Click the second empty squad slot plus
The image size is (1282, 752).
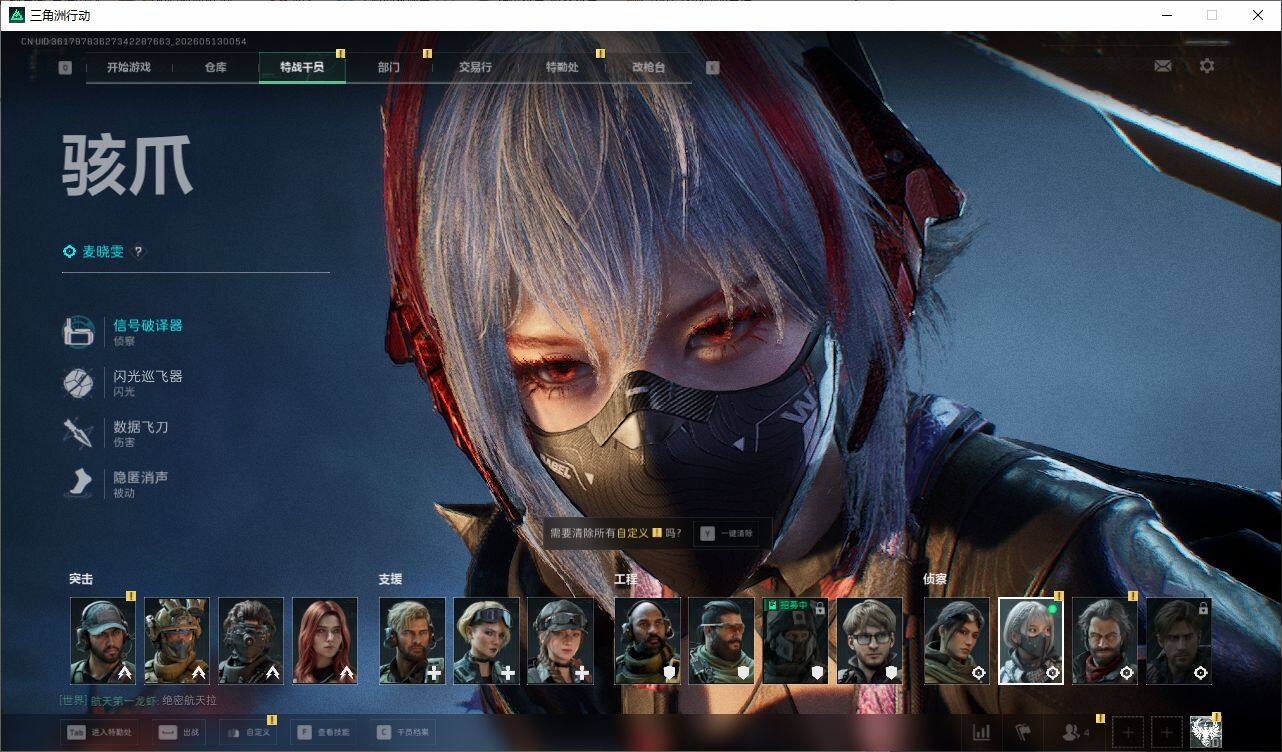coord(1166,733)
